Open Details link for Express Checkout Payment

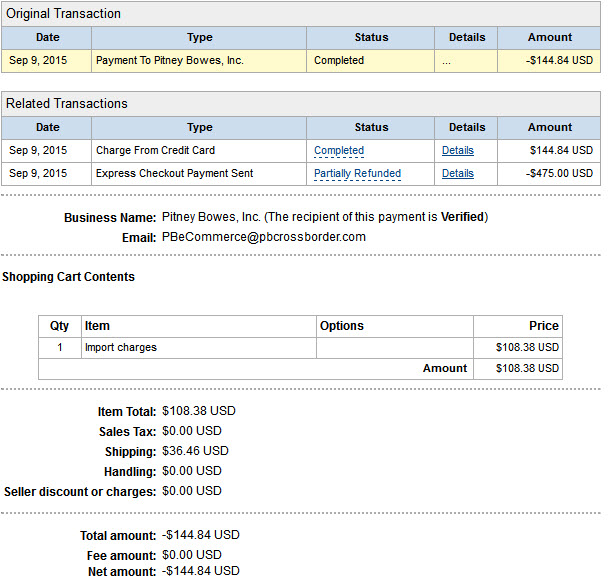457,173
